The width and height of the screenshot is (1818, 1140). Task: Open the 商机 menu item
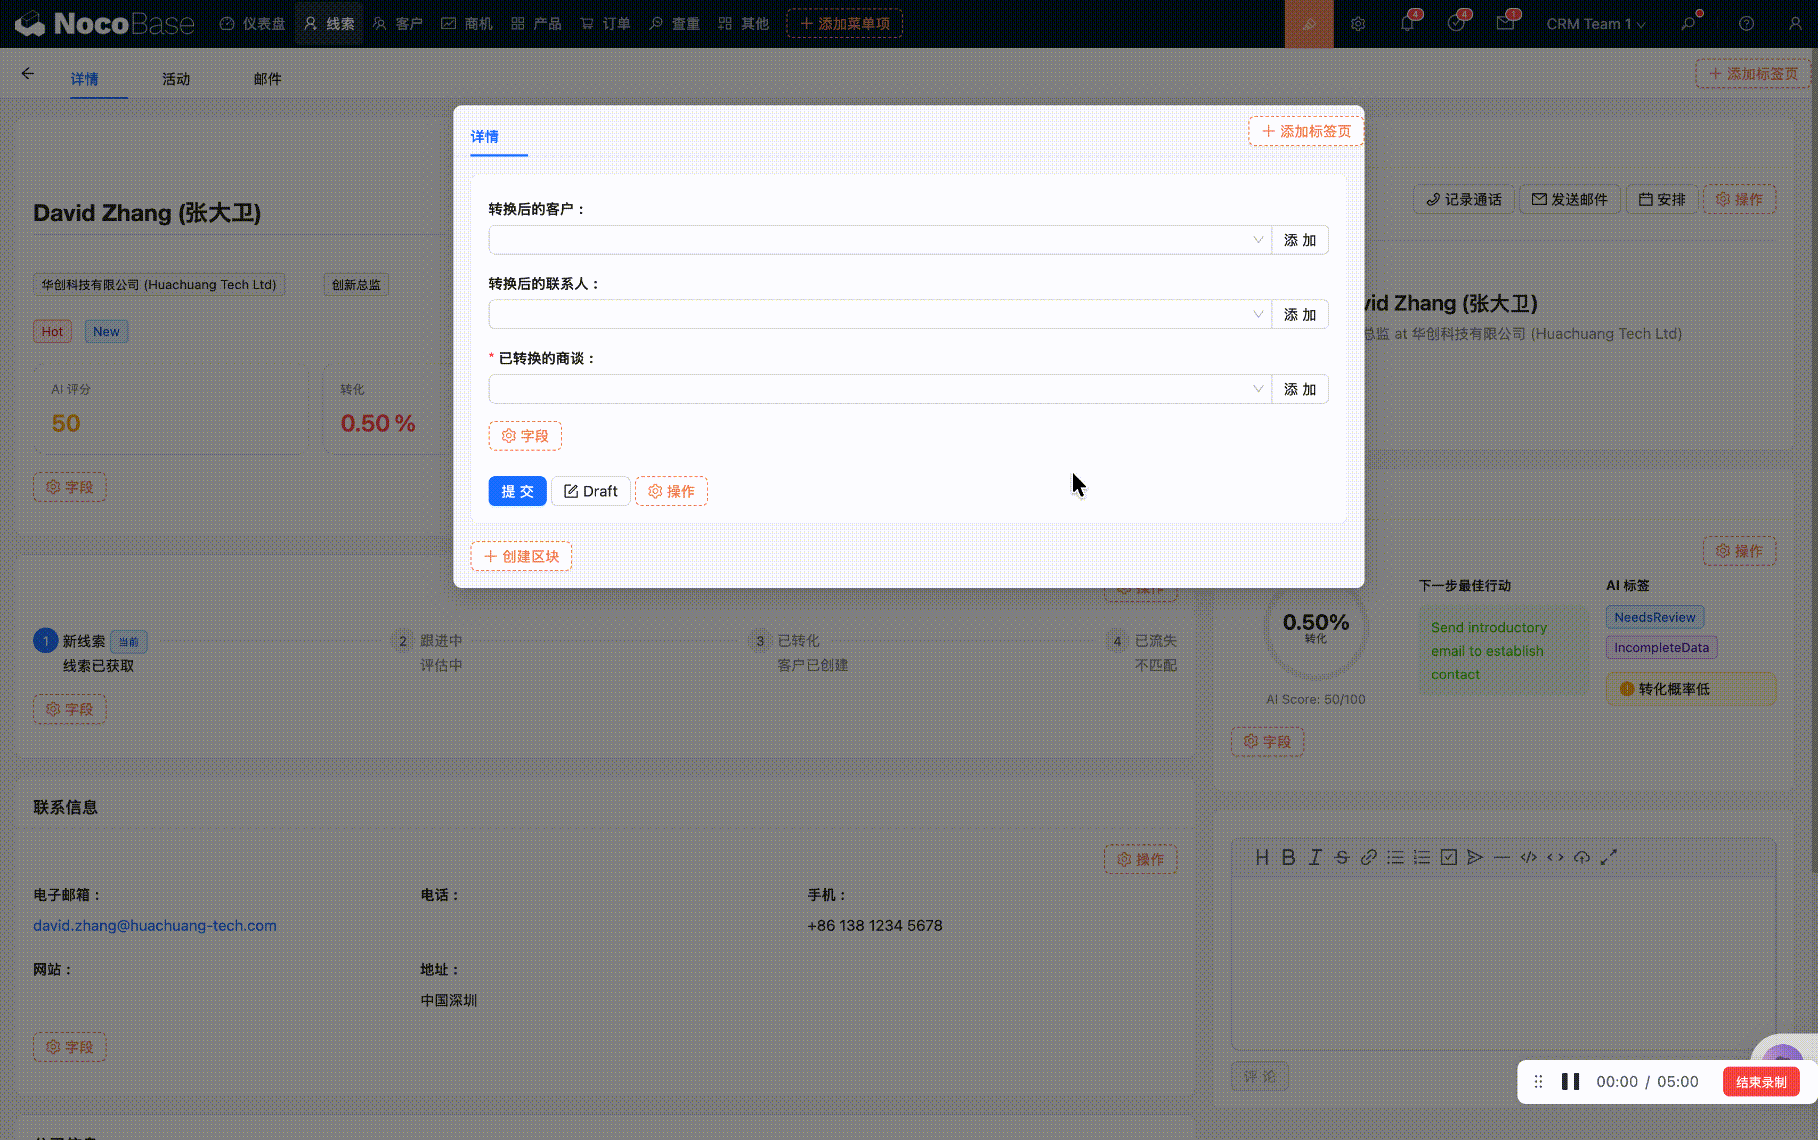click(467, 24)
